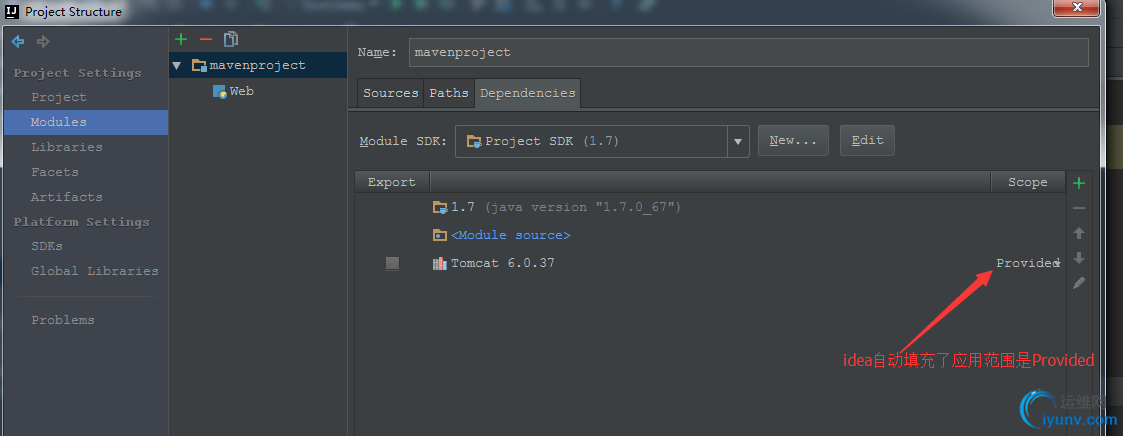Move the dependency down with the arrow

pos(1079,258)
